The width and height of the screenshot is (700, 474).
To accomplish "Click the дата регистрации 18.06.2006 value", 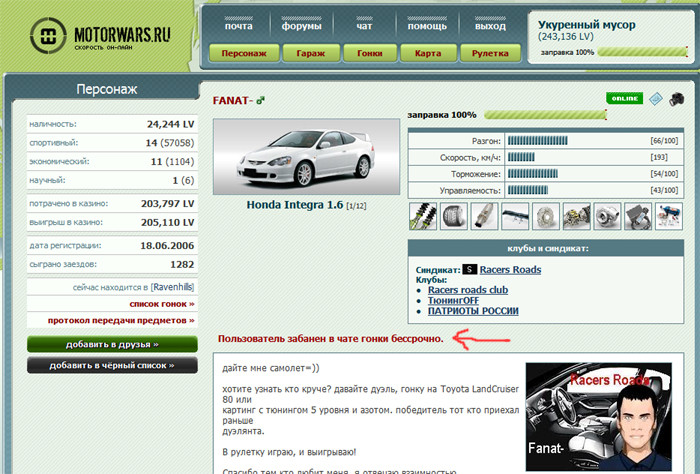I will point(167,245).
